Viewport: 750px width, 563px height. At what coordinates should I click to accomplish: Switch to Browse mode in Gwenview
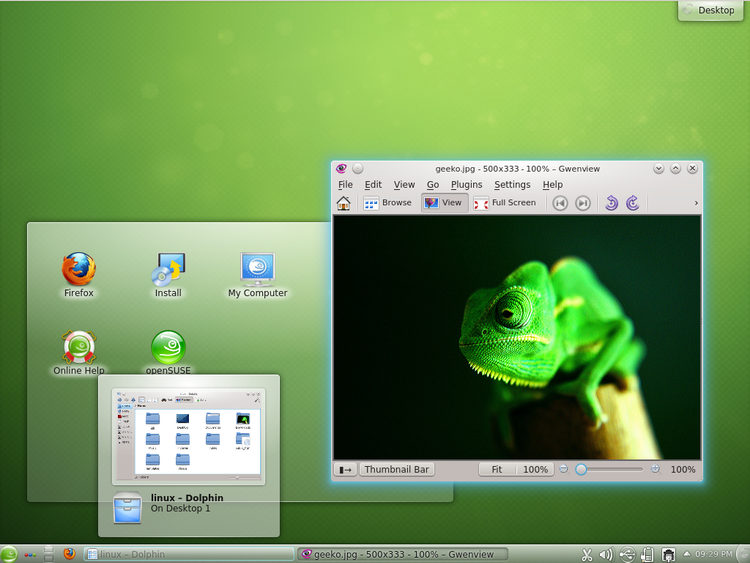pyautogui.click(x=387, y=203)
